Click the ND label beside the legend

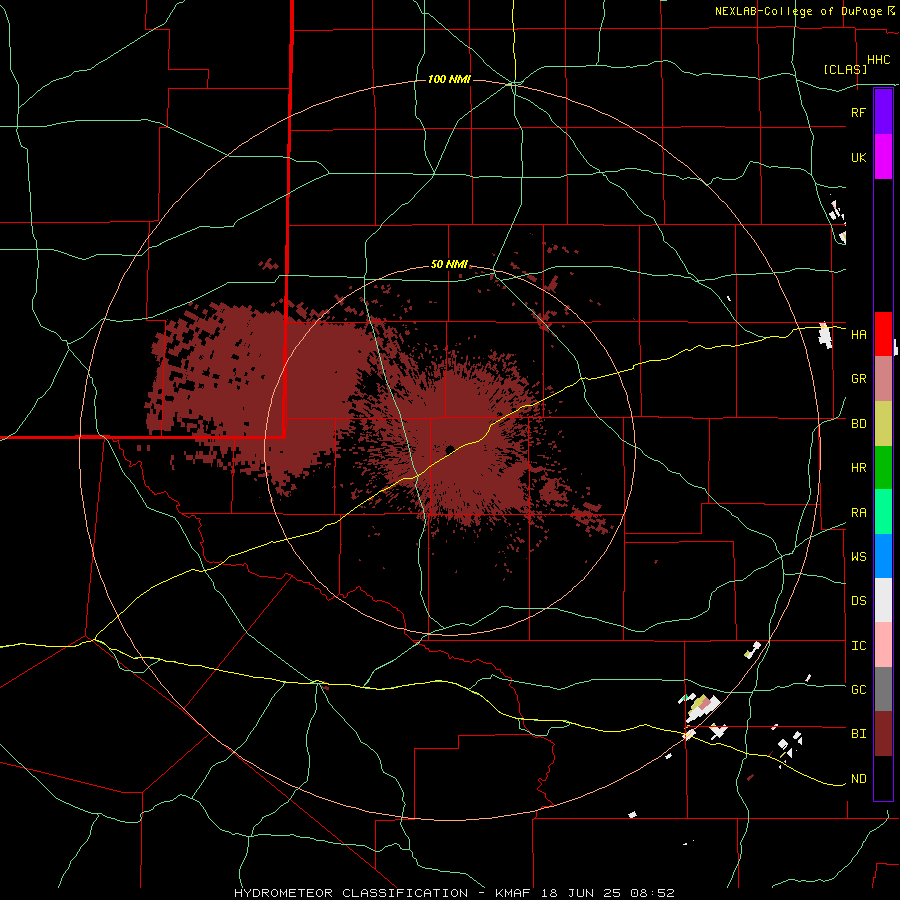858,779
